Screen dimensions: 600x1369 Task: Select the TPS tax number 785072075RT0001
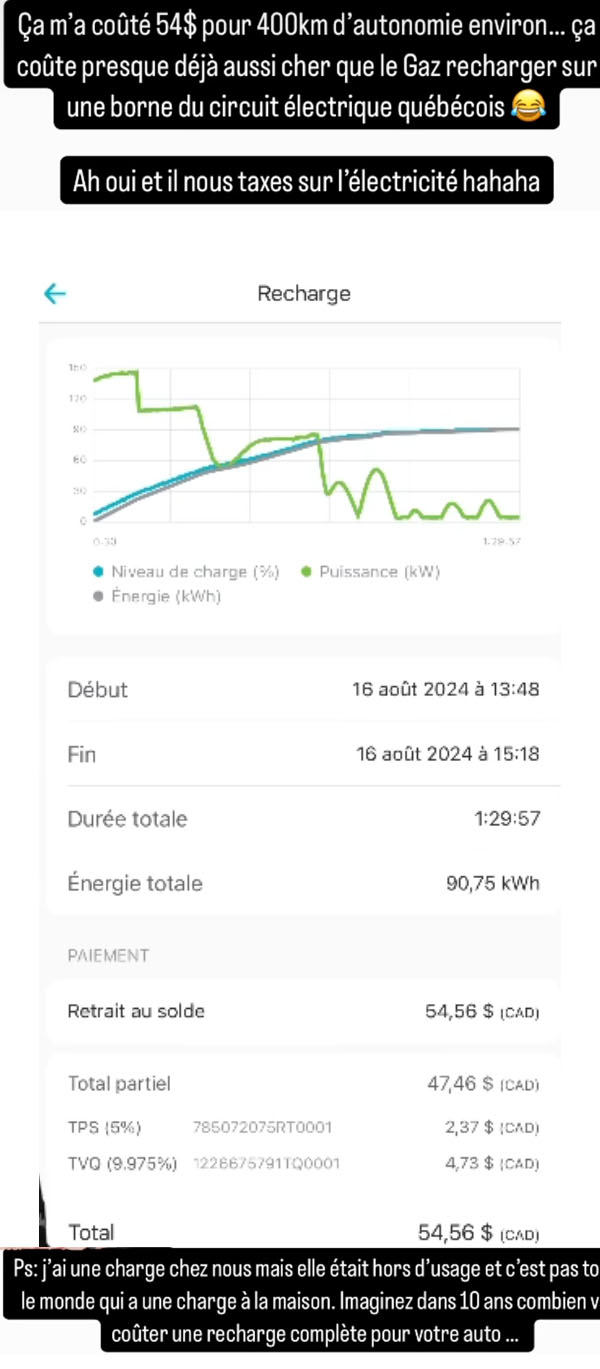click(x=262, y=1127)
